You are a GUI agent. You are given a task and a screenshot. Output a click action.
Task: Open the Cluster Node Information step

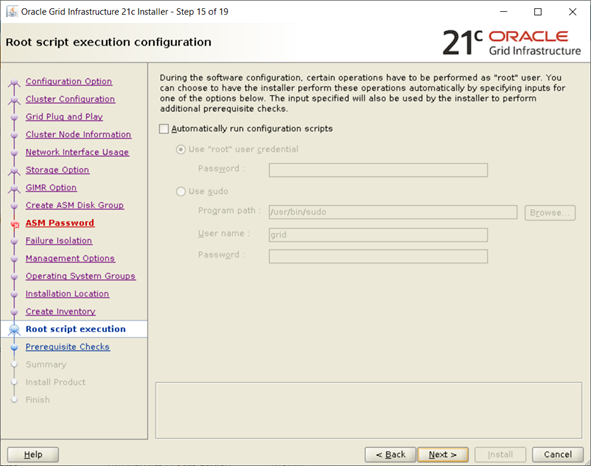point(78,135)
